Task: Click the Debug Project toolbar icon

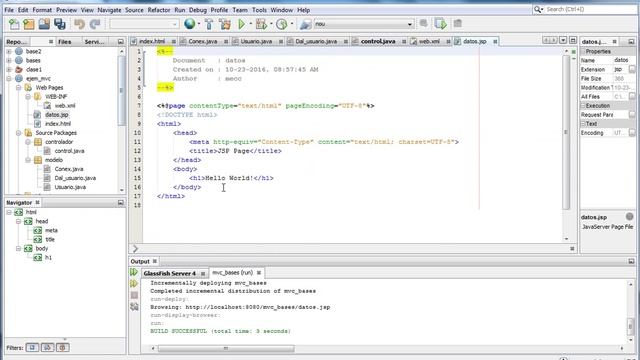Action: click(261, 24)
